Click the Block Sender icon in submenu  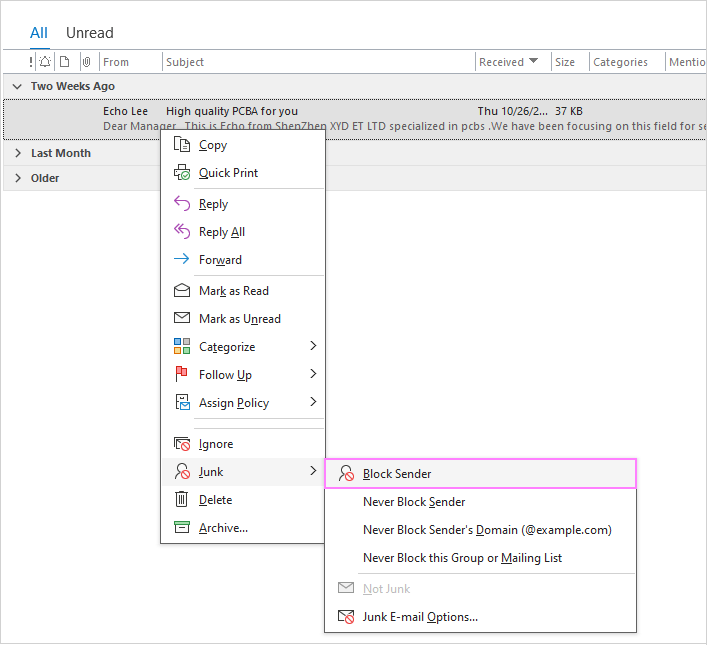tap(346, 474)
